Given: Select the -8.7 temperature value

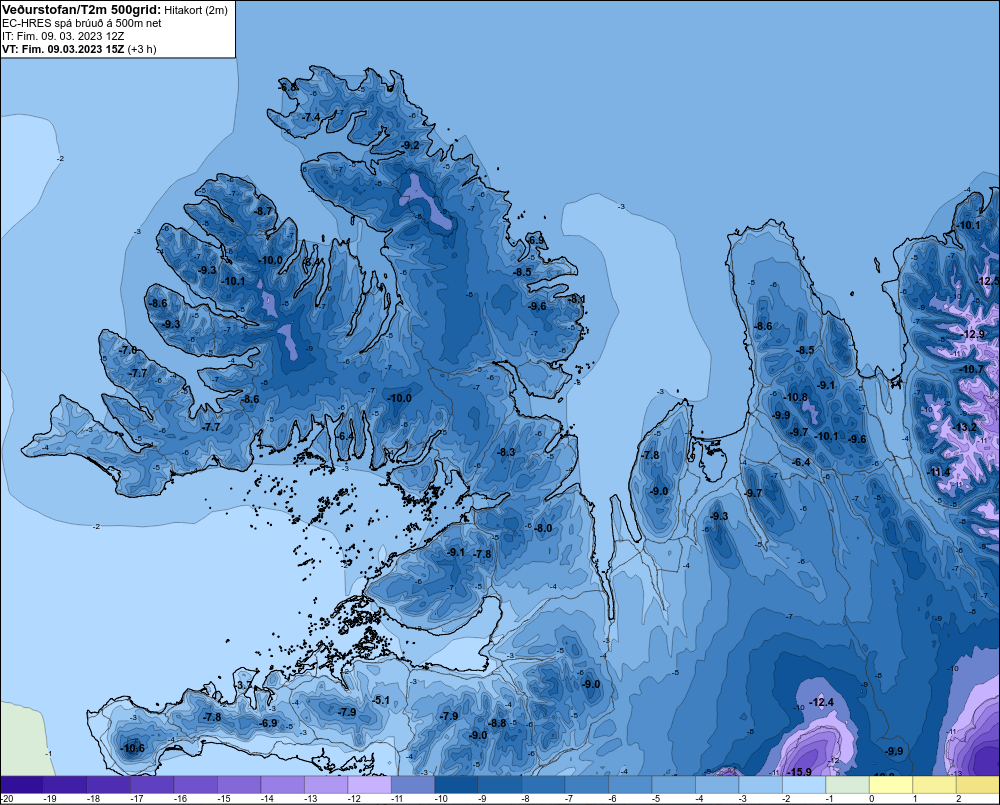Looking at the screenshot, I should tap(262, 211).
